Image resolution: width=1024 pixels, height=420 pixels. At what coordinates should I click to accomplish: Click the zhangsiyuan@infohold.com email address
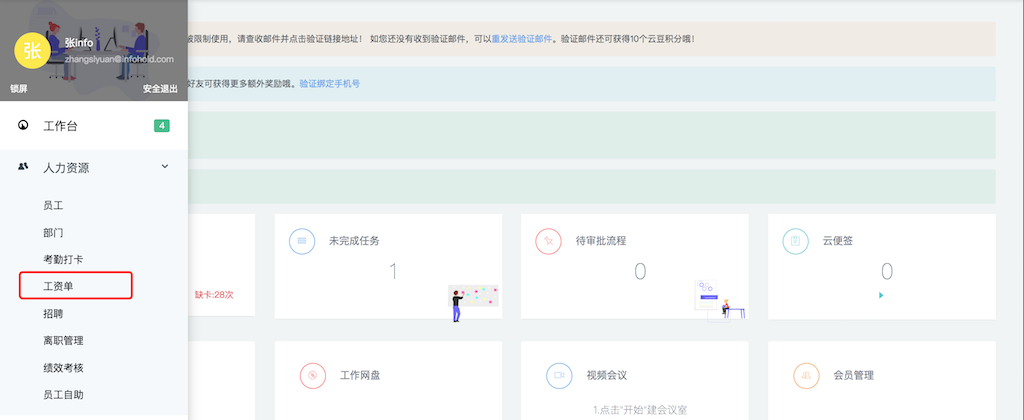(x=119, y=59)
